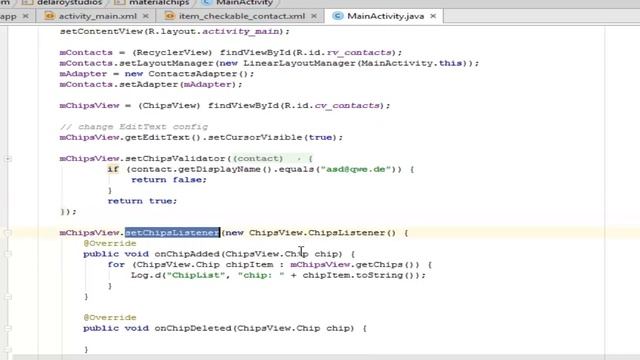Click onChipAdded closing-brace fold marker
The height and width of the screenshot is (360, 640).
8,297
